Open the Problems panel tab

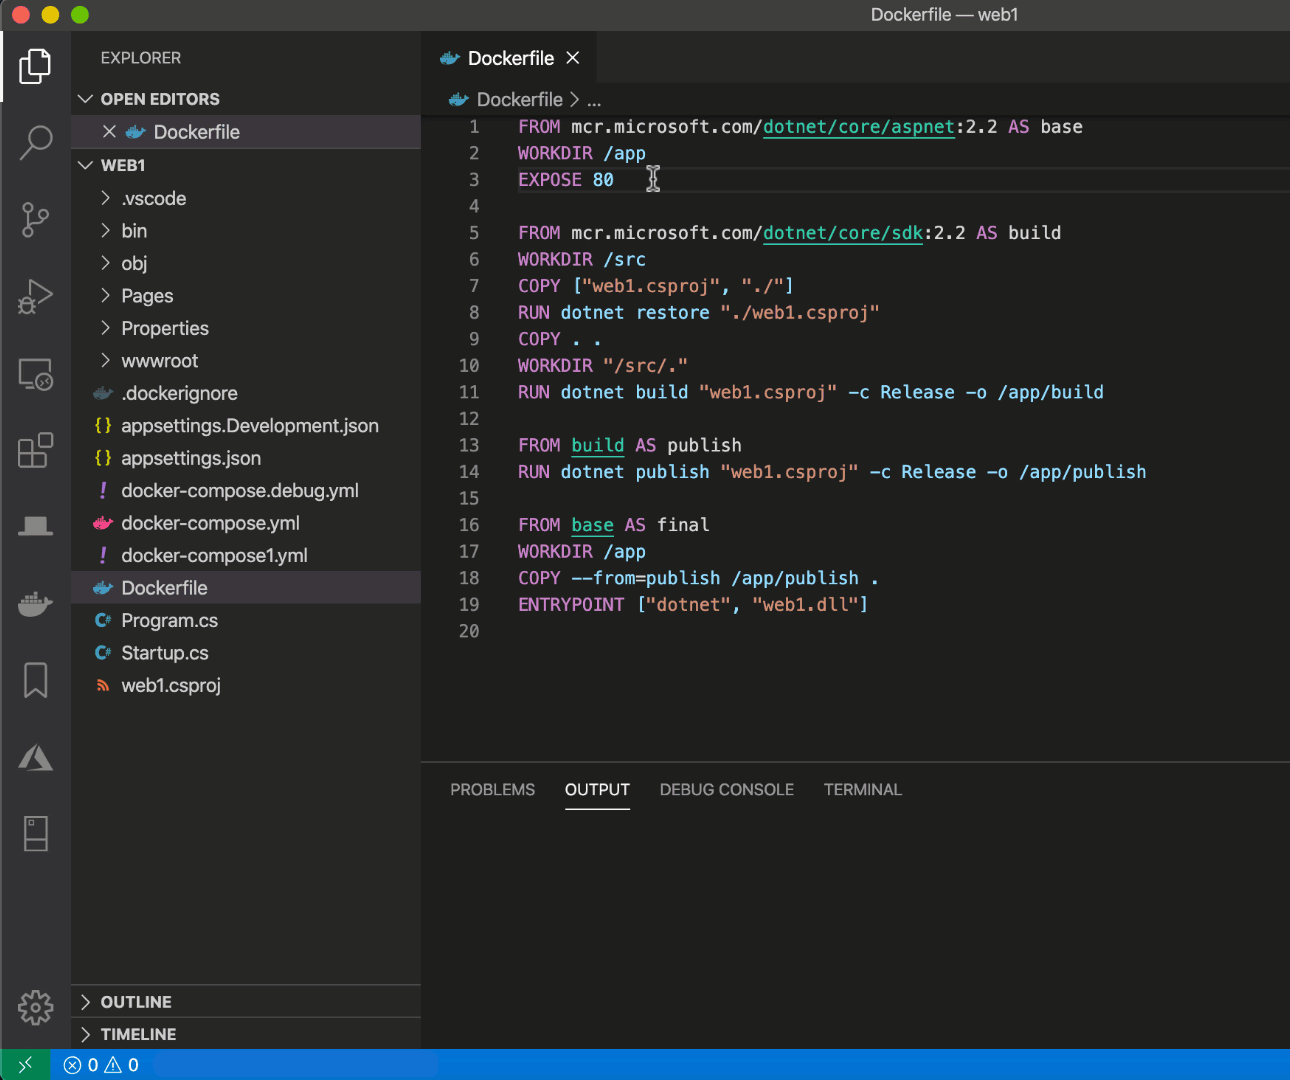pyautogui.click(x=492, y=789)
